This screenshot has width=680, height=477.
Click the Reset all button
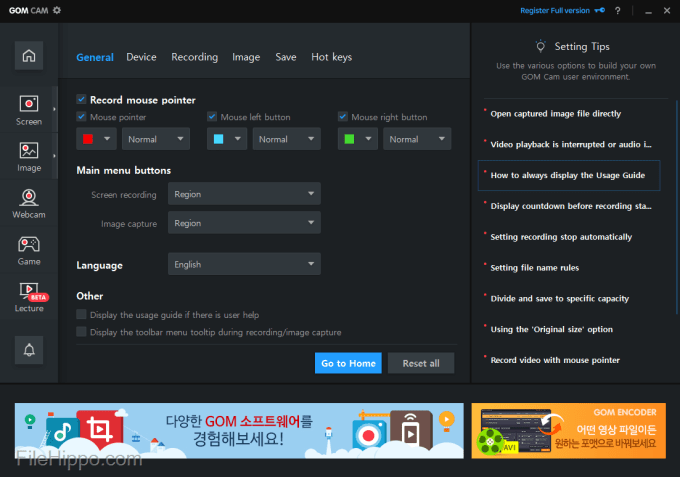click(x=421, y=363)
